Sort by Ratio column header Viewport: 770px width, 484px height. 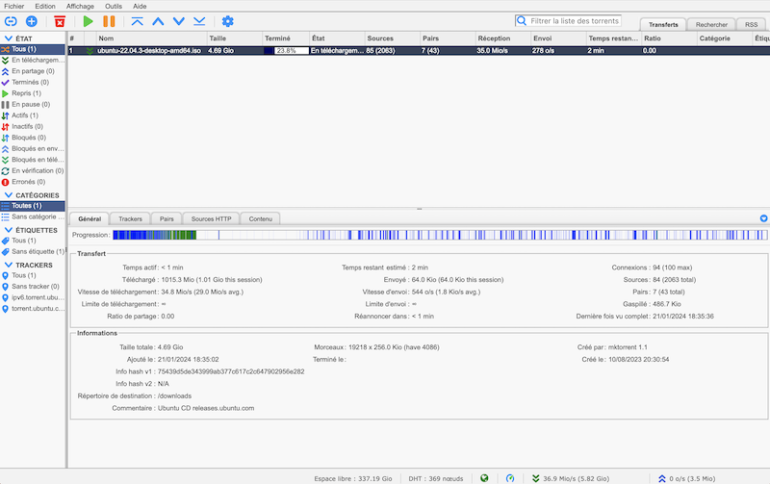pos(669,38)
